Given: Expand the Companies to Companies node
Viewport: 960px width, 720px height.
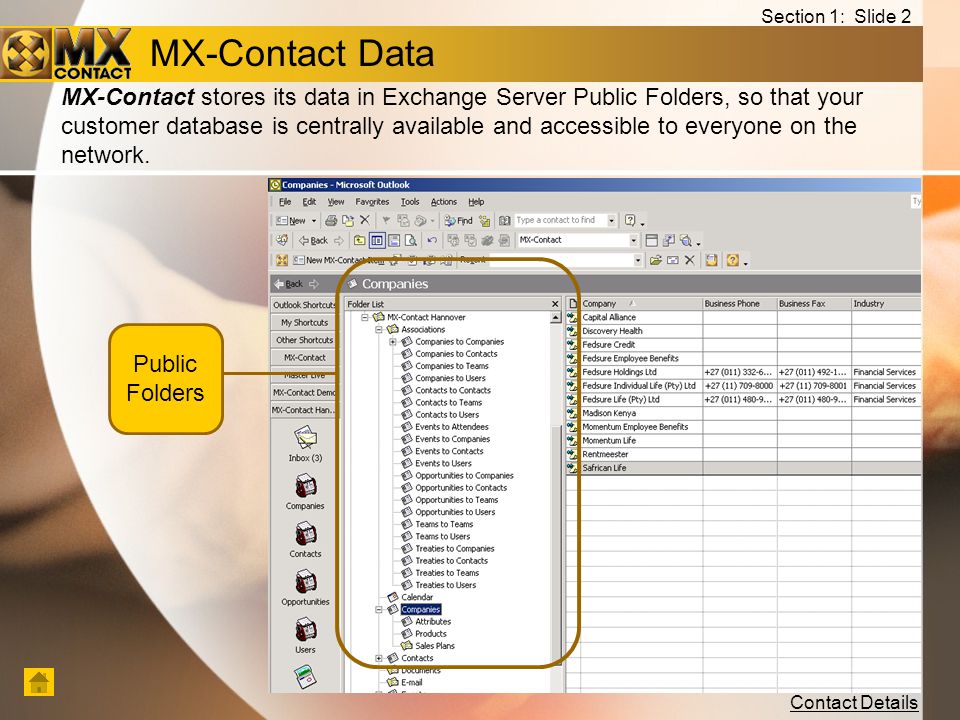Looking at the screenshot, I should click(393, 342).
